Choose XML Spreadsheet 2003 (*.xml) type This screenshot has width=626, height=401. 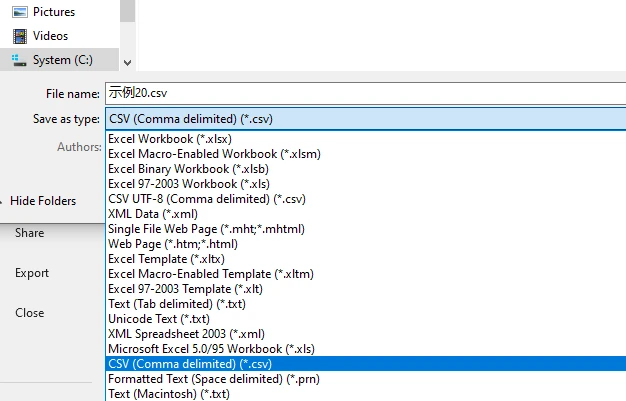[x=366, y=334]
